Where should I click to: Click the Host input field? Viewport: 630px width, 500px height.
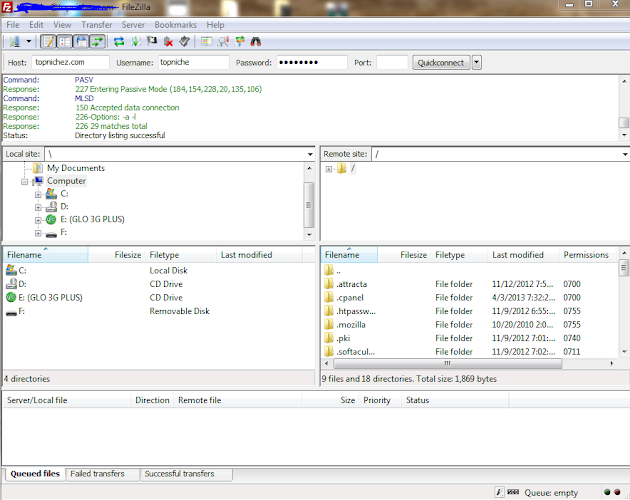pyautogui.click(x=70, y=62)
